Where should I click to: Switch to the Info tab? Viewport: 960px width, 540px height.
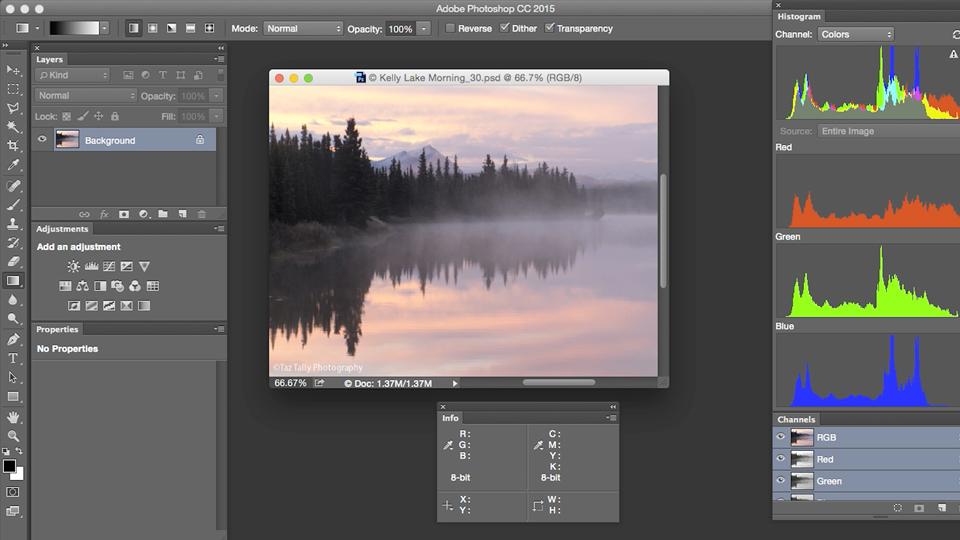tap(451, 418)
